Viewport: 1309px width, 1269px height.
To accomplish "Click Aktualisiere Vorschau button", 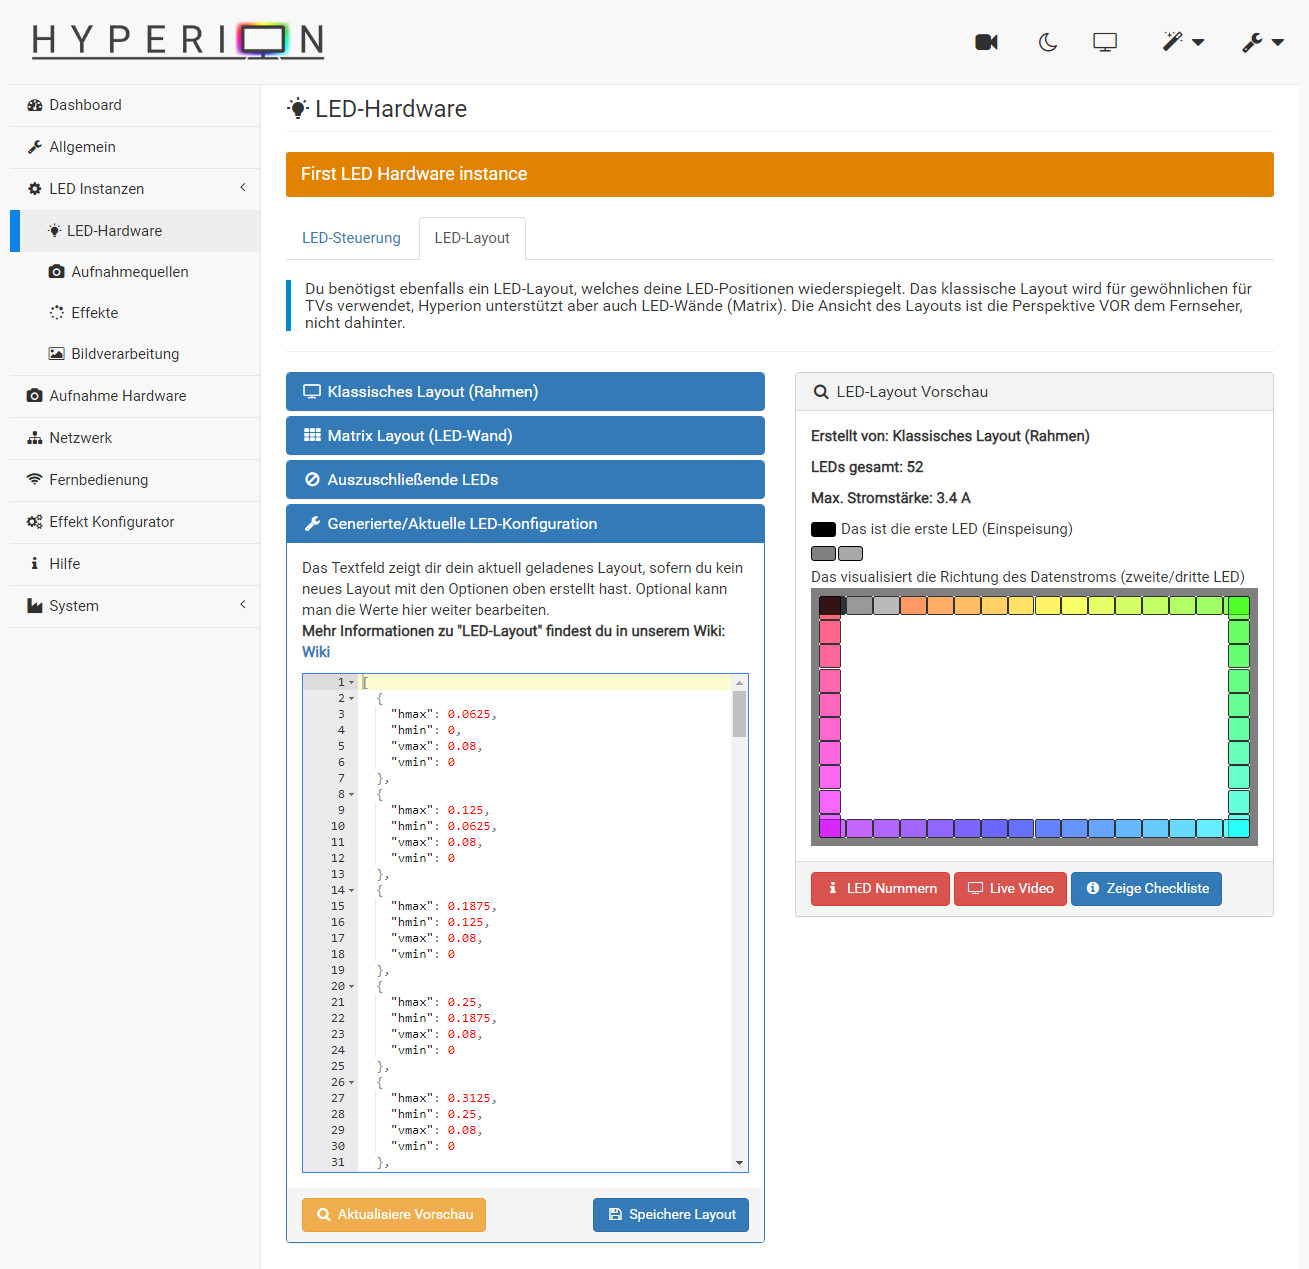I will [x=394, y=1215].
